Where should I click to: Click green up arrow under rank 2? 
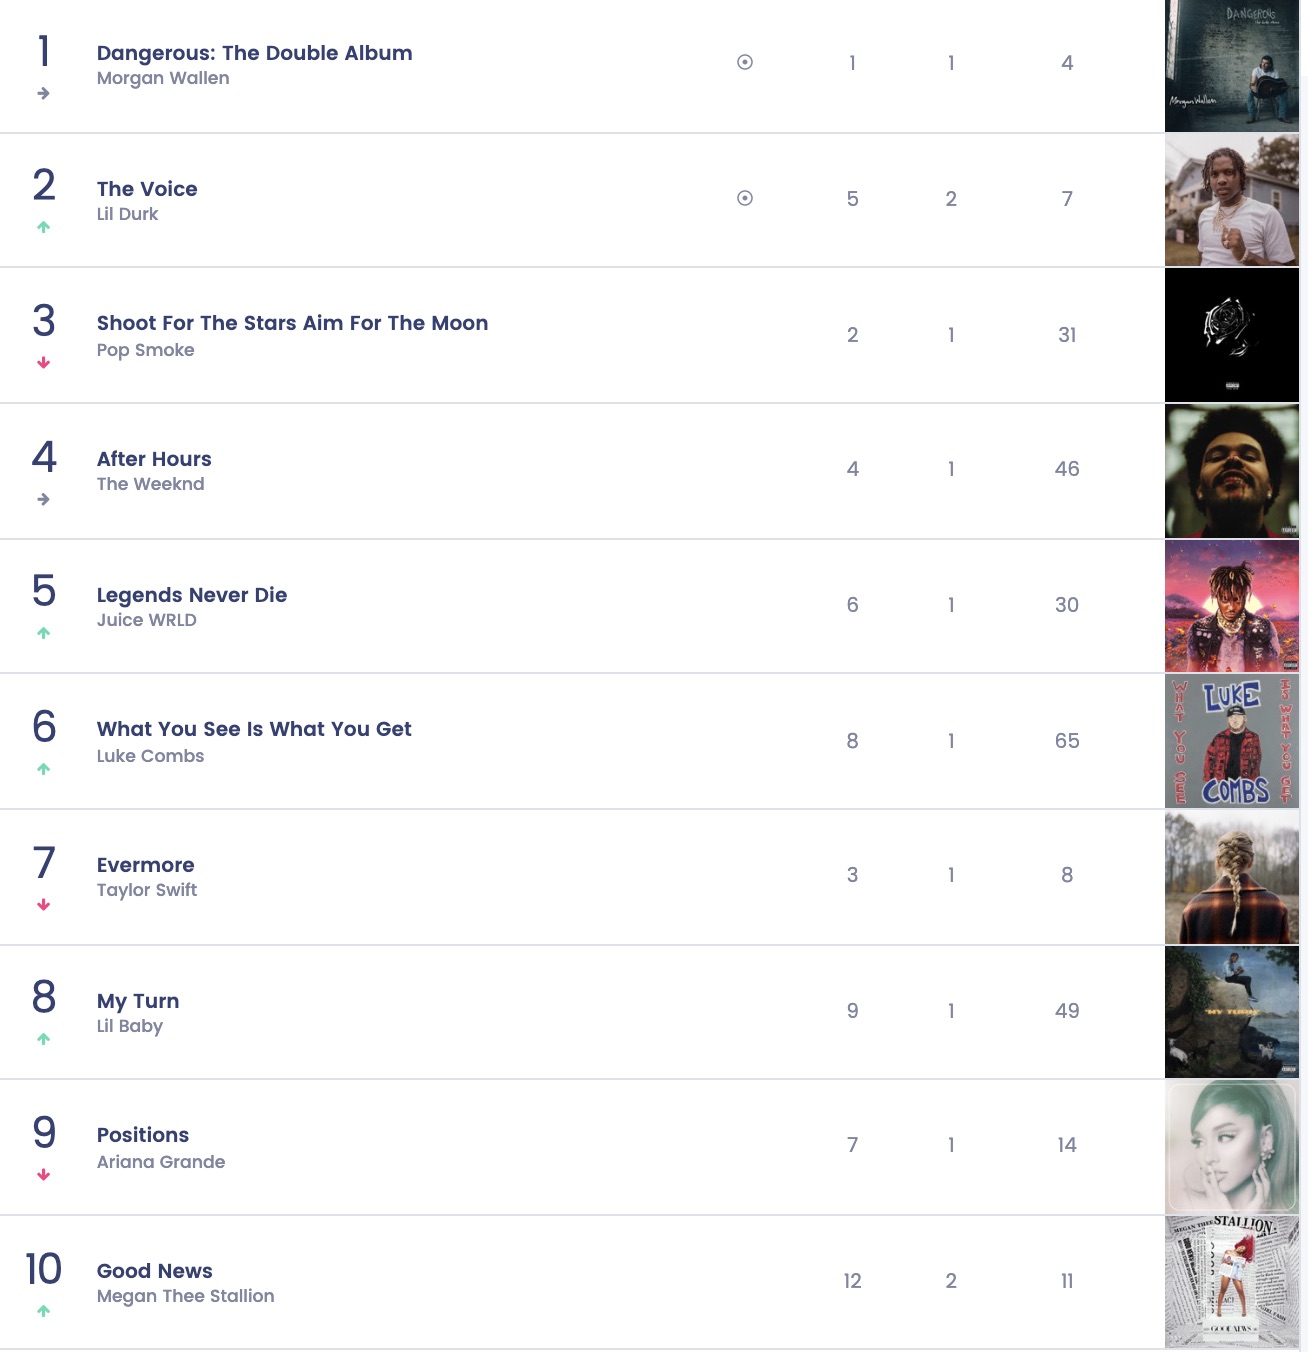pos(43,227)
